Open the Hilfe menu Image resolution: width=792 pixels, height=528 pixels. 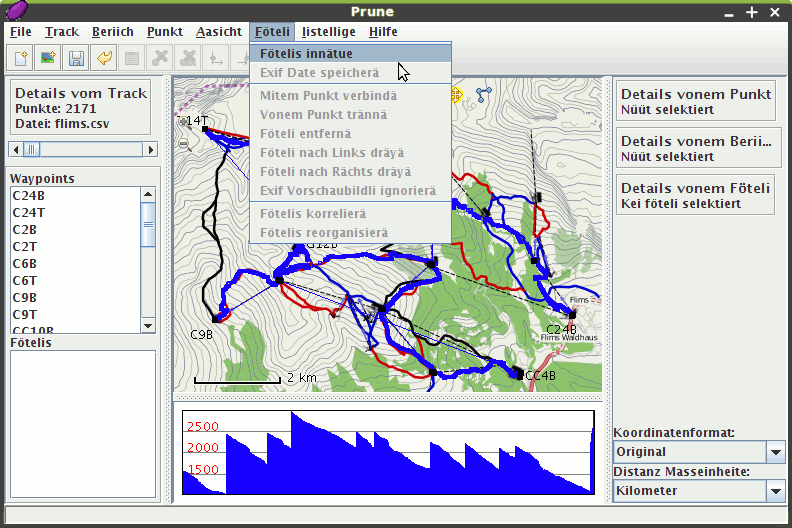point(383,32)
